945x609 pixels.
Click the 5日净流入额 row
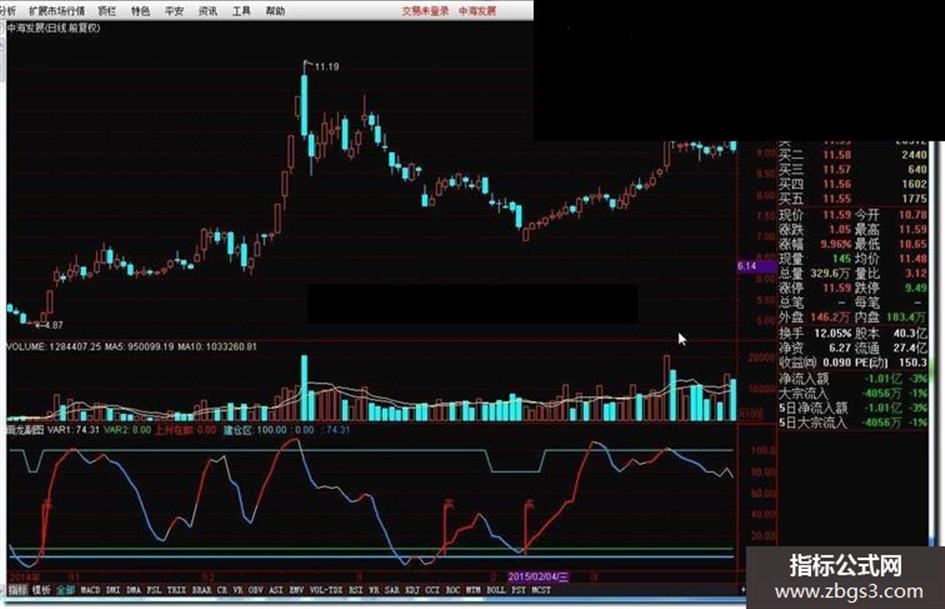[x=853, y=408]
